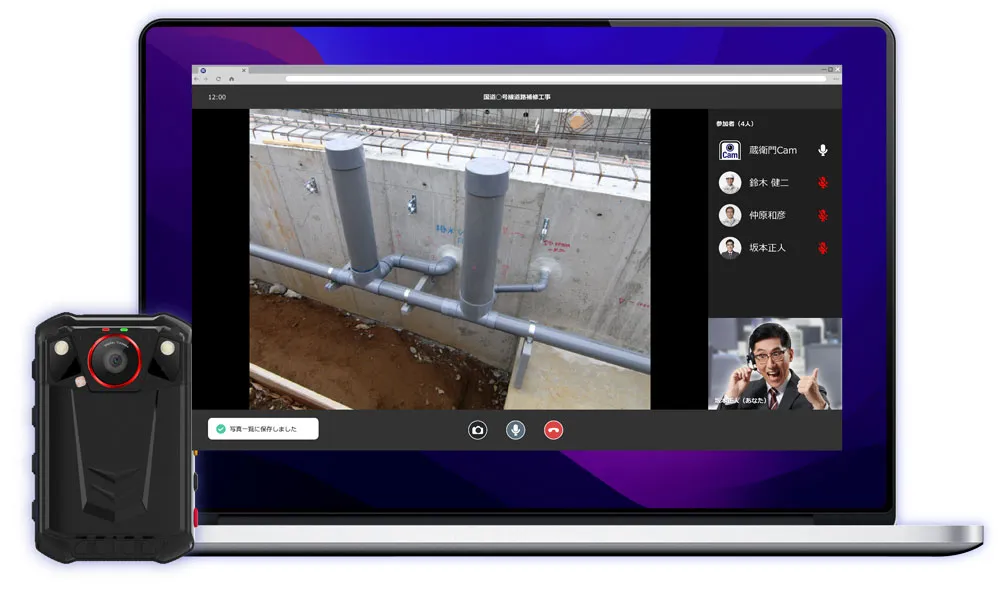End the call with the red hang-up button
This screenshot has width=1000, height=594.
553,430
